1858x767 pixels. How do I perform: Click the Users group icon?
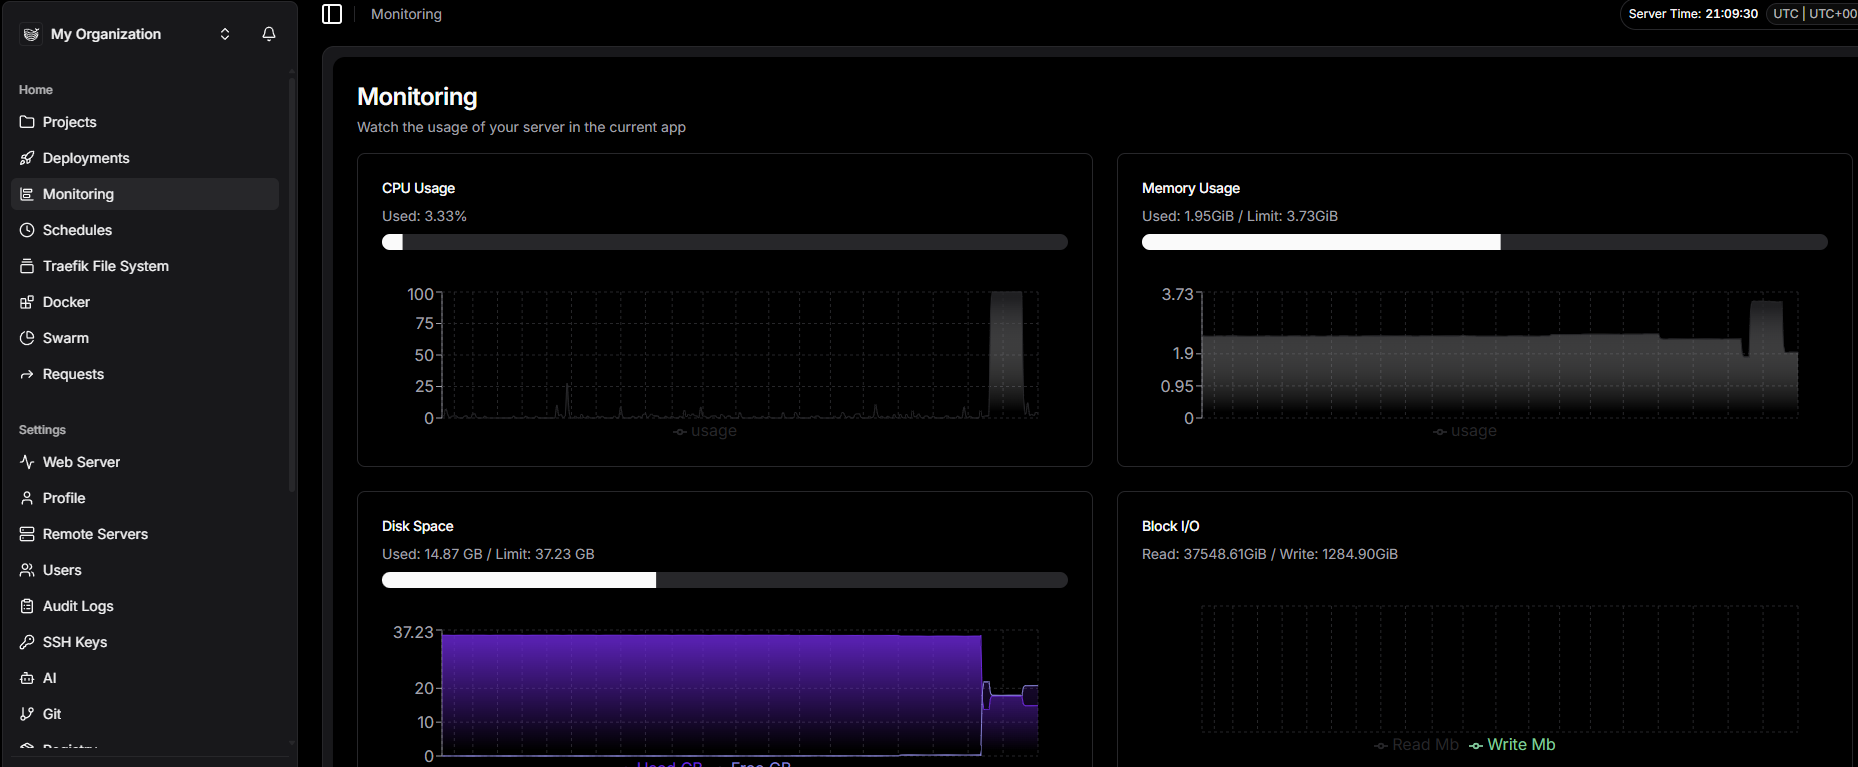click(27, 570)
